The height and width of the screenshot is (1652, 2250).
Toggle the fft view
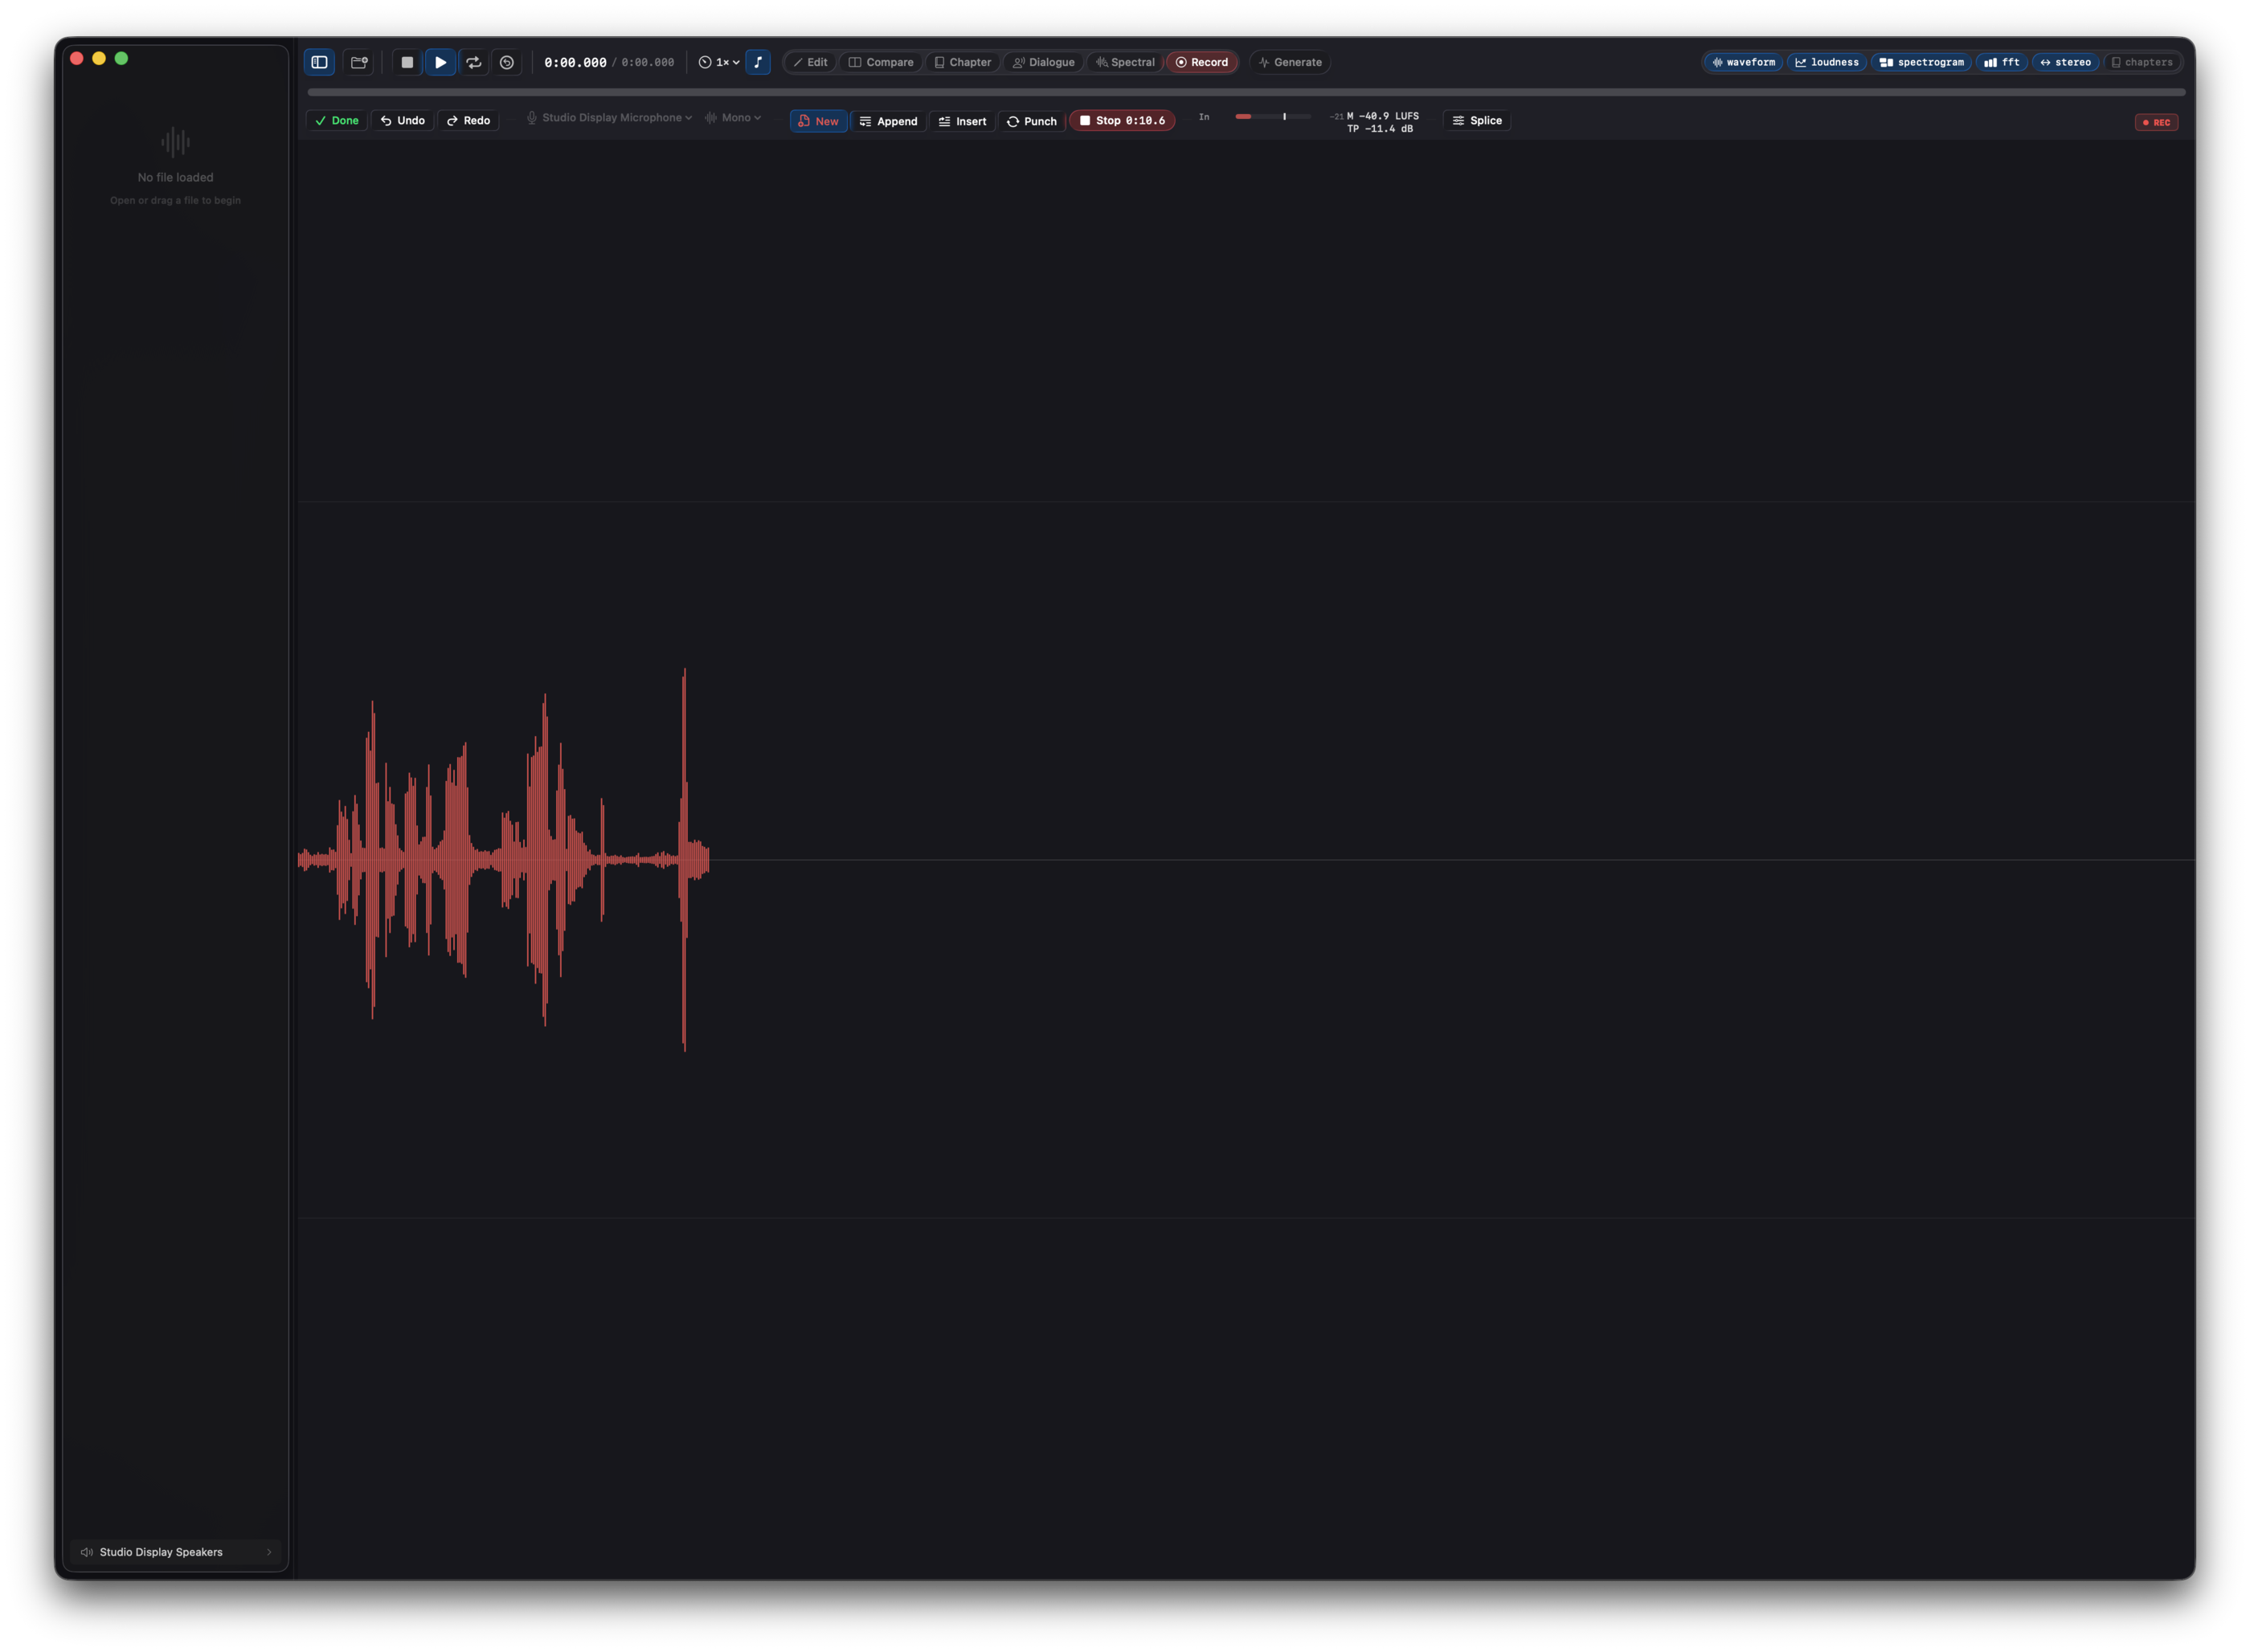pyautogui.click(x=2002, y=62)
